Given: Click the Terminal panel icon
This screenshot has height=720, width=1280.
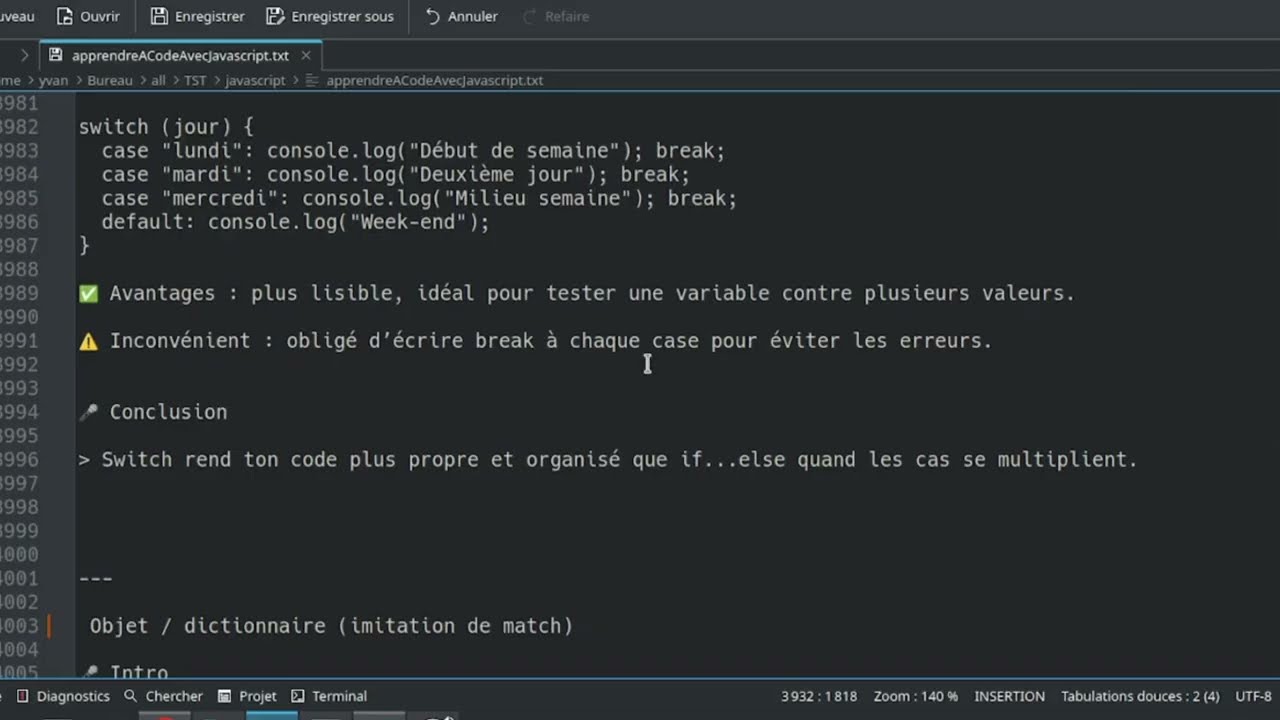Looking at the screenshot, I should 298,696.
